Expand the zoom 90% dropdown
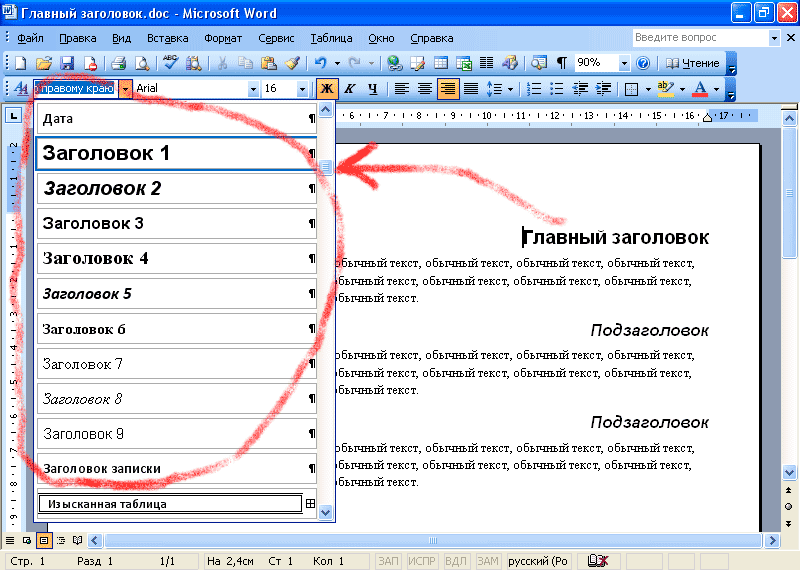Image resolution: width=800 pixels, height=570 pixels. 625,63
